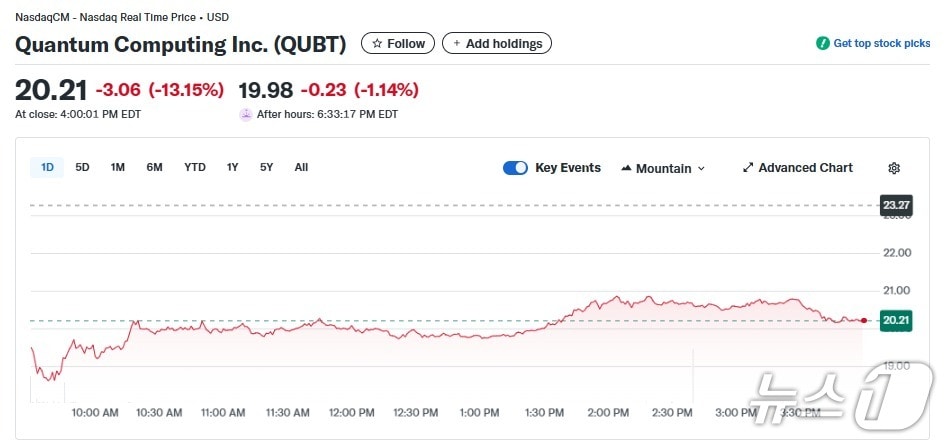This screenshot has width=947, height=444.
Task: Click the 23.27 previous close label
Action: tap(894, 206)
